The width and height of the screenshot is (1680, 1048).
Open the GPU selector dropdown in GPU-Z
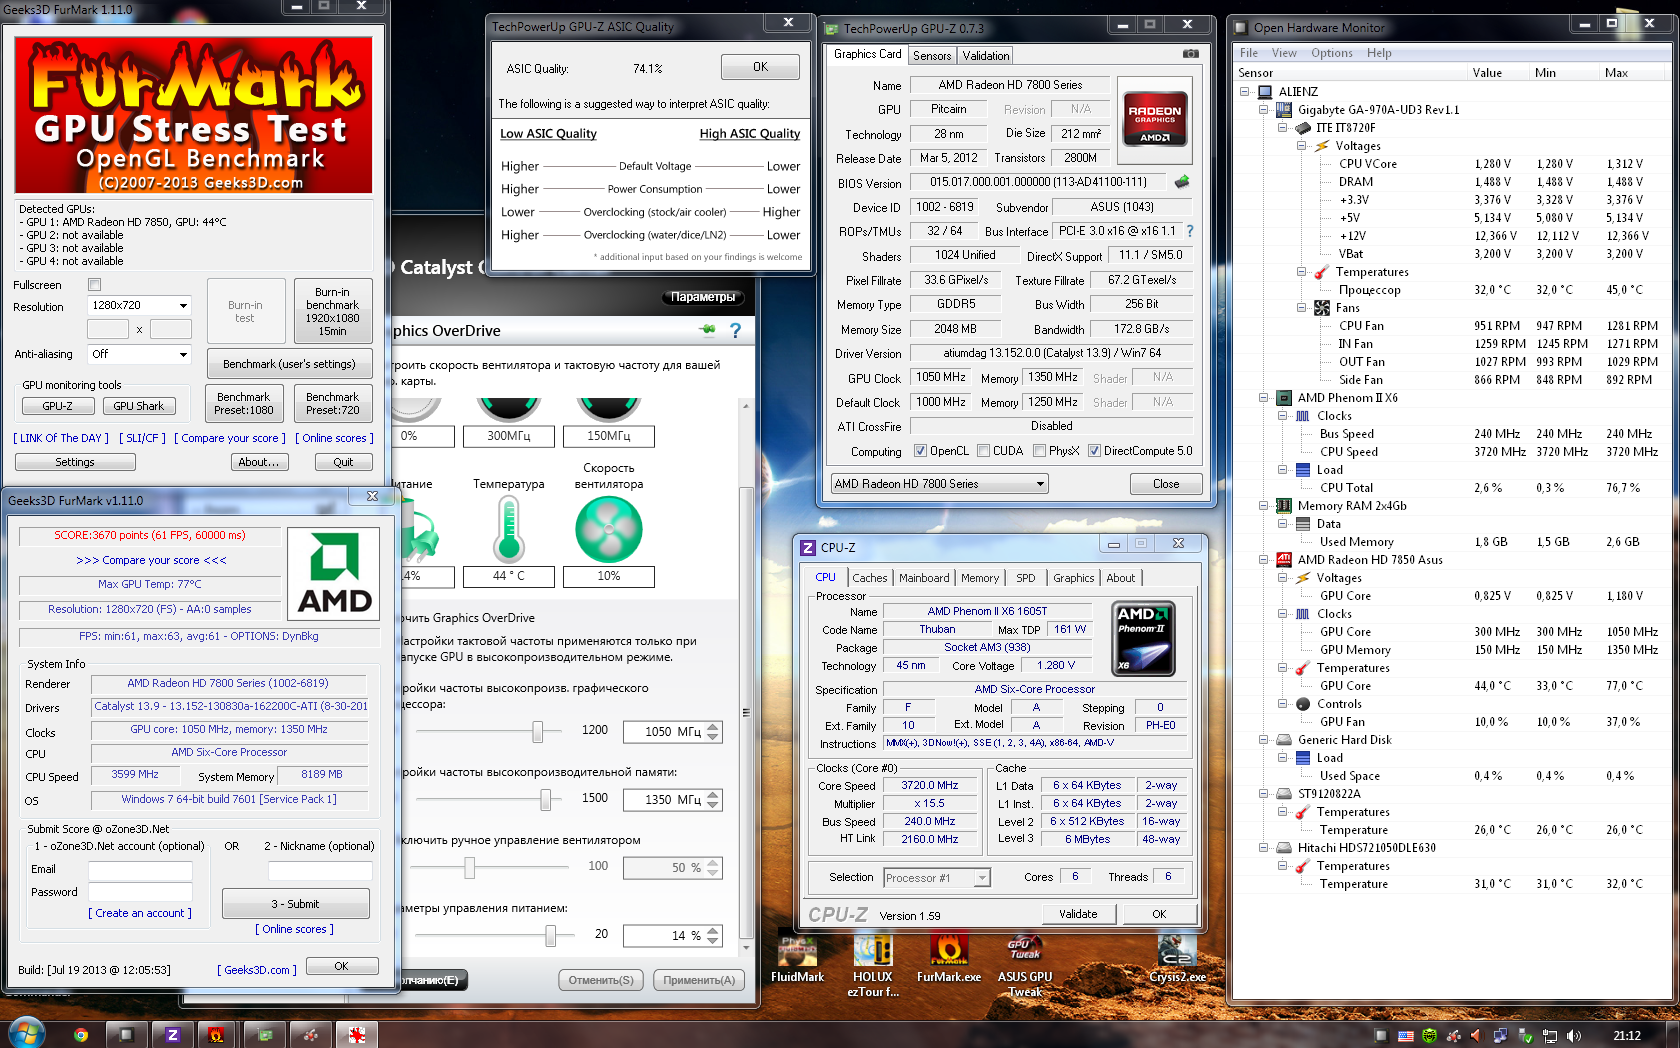coord(939,484)
